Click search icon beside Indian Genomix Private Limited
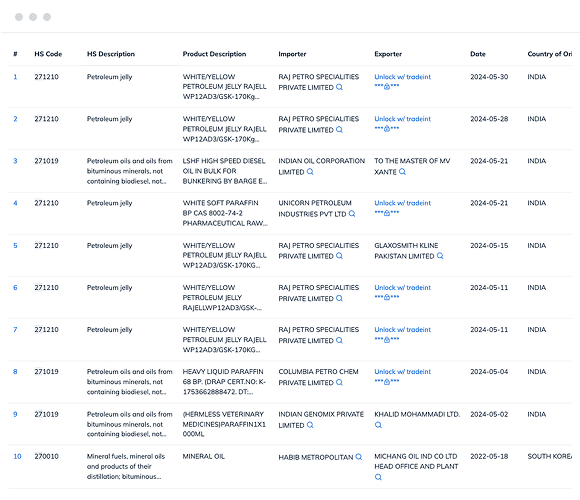The image size is (580, 500). (x=310, y=425)
